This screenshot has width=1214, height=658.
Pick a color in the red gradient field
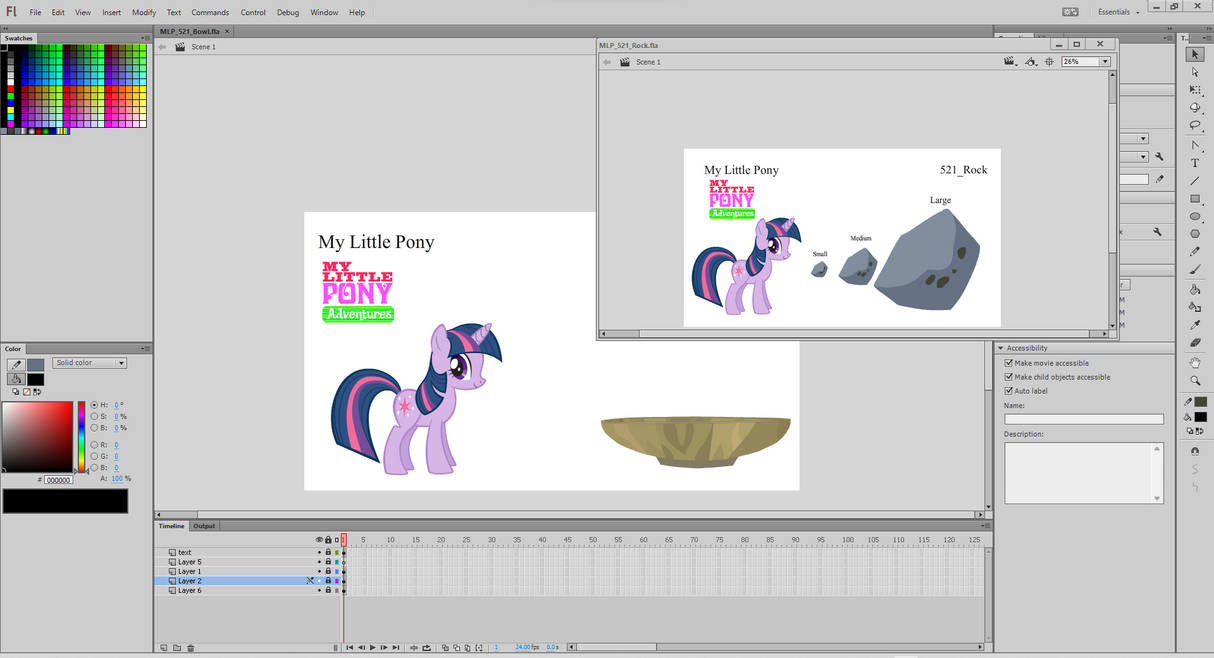click(37, 436)
